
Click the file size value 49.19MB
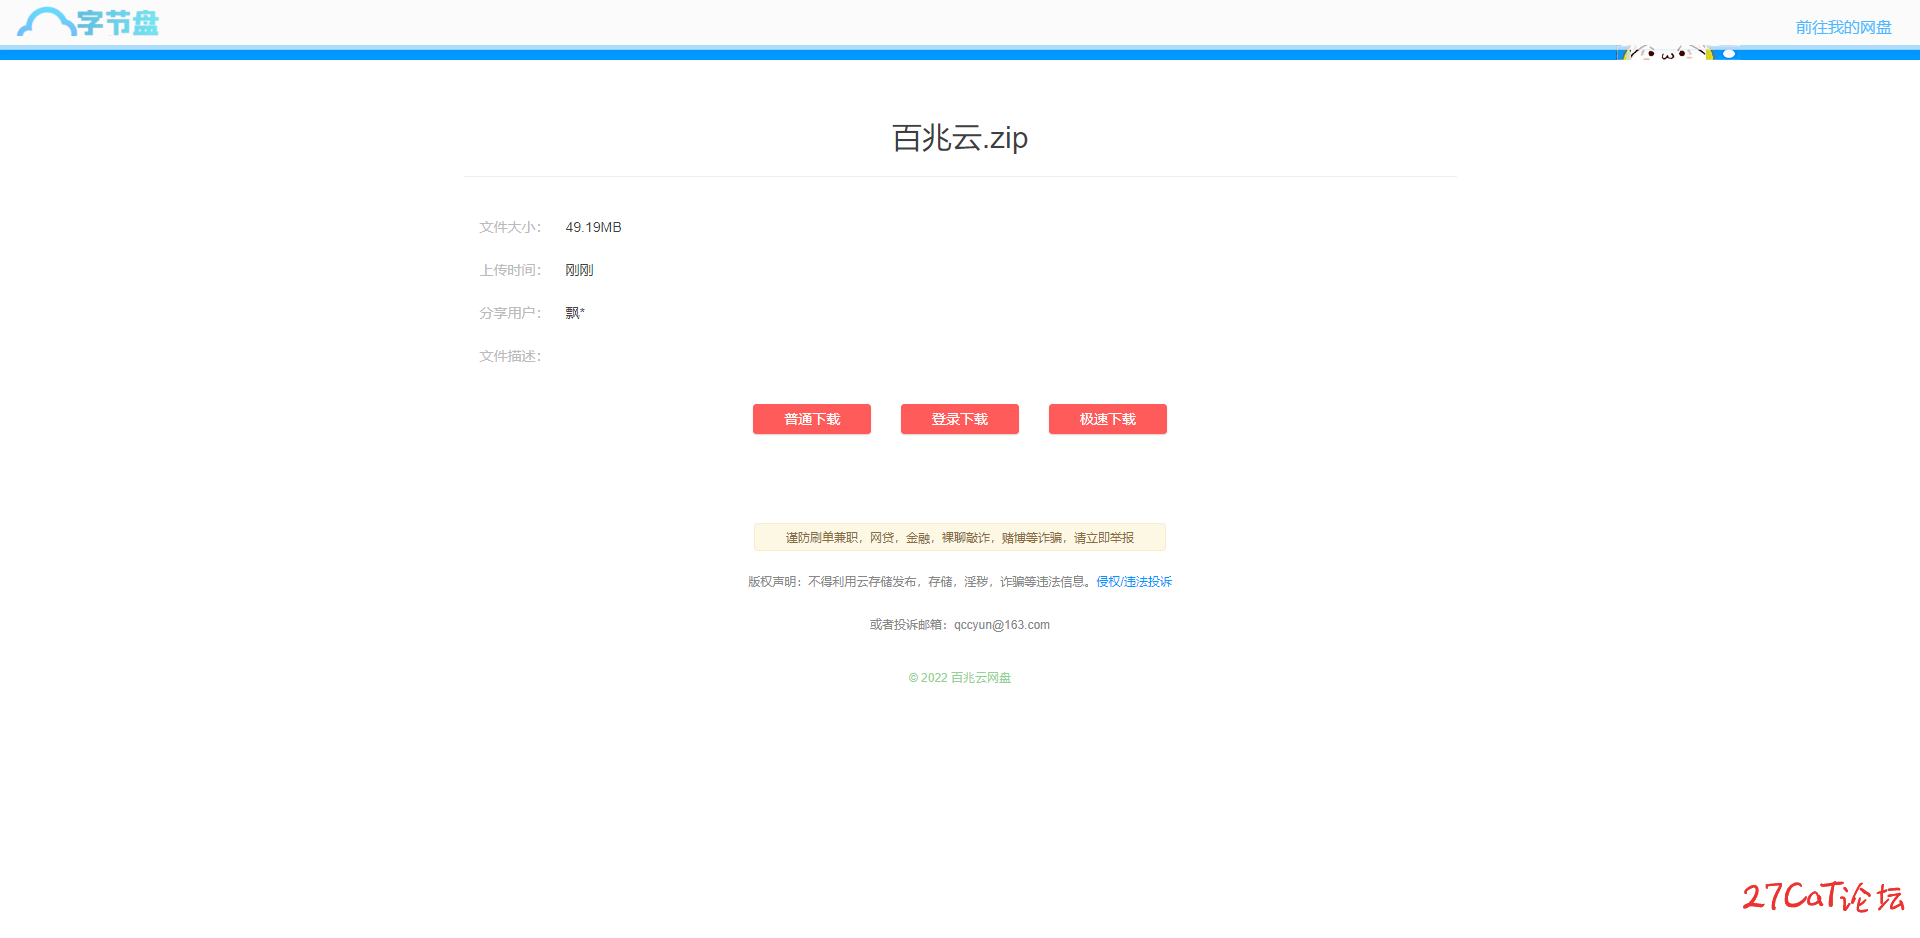pos(593,227)
